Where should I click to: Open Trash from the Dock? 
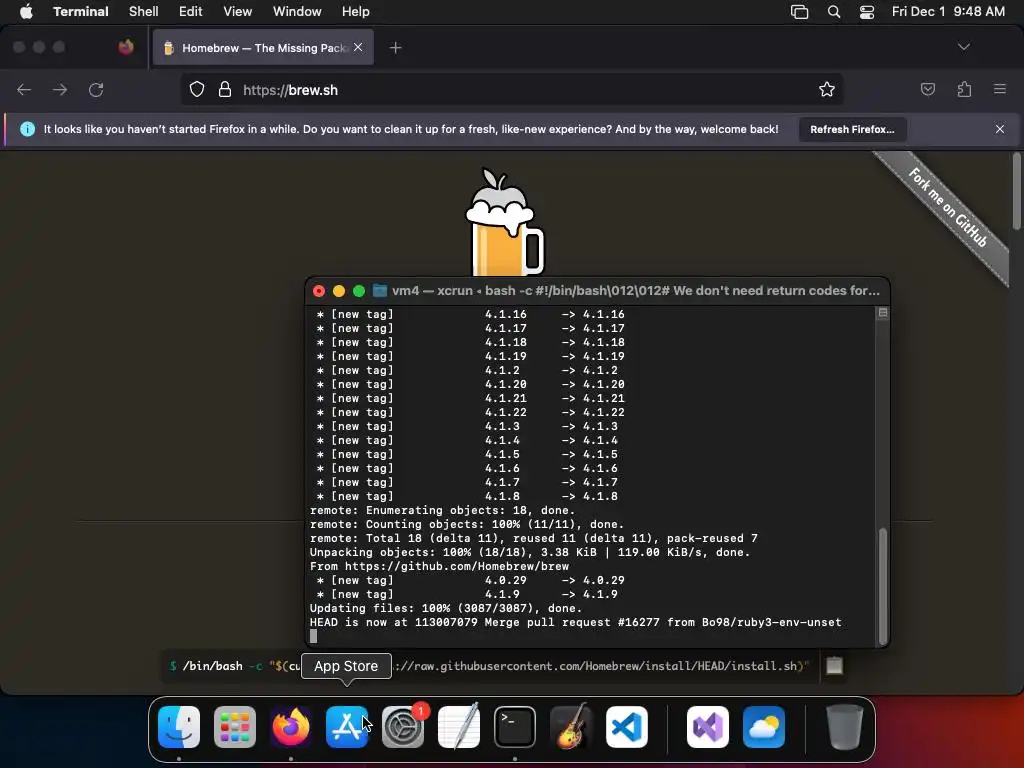click(x=845, y=727)
